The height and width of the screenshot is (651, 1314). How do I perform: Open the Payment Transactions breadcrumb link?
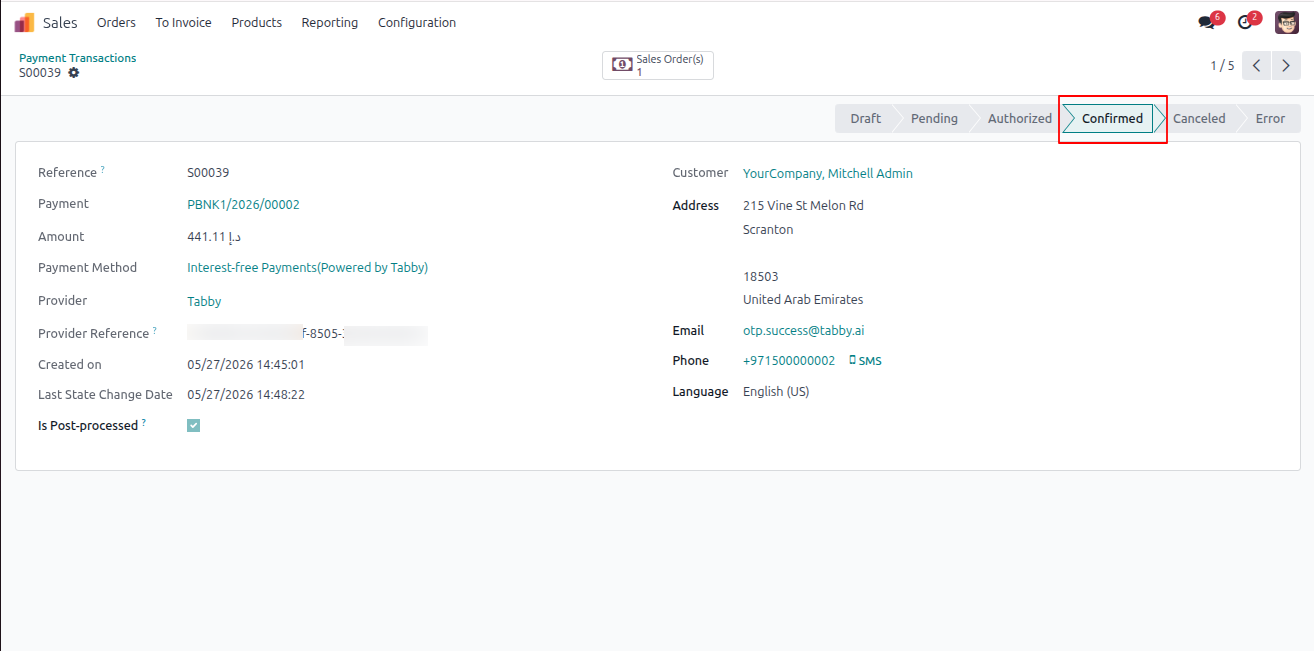(78, 58)
